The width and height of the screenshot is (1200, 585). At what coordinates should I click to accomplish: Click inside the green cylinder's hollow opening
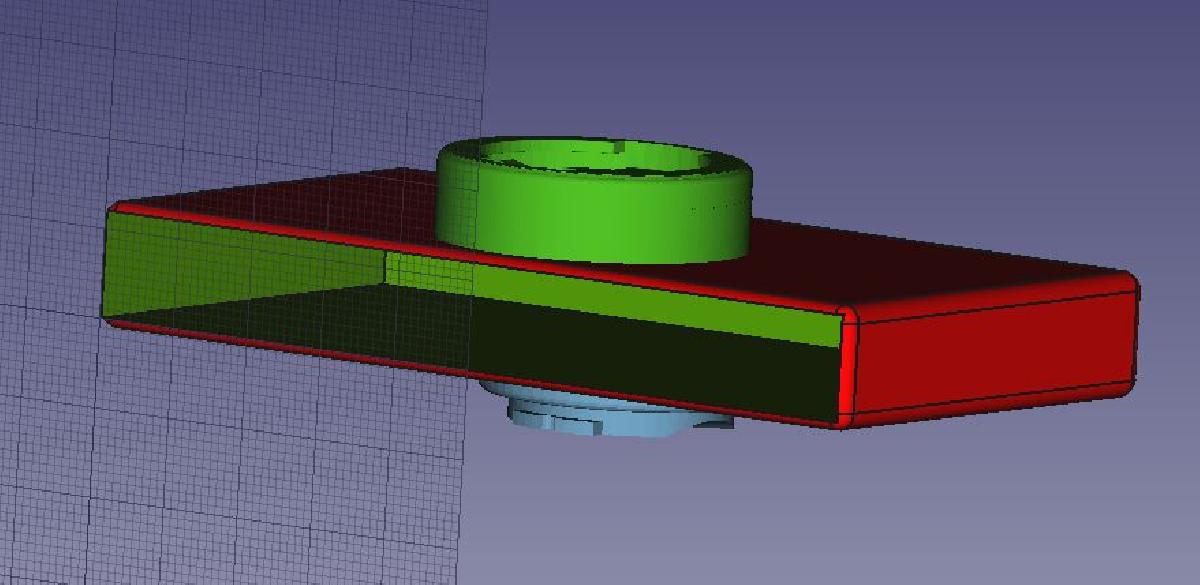pos(600,160)
